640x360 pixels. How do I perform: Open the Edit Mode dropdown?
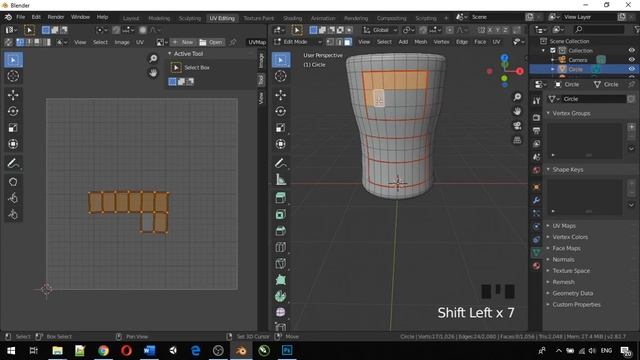[298, 42]
